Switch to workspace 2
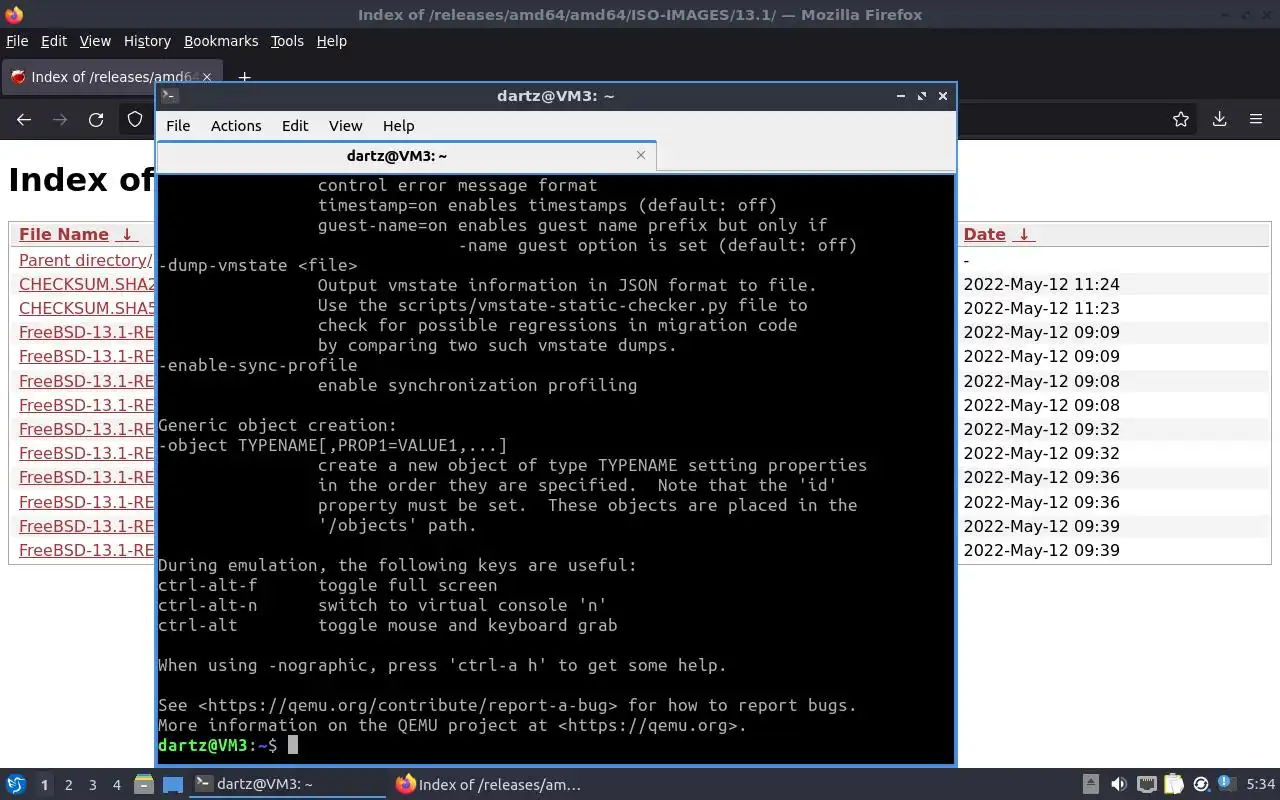1280x800 pixels. click(68, 785)
